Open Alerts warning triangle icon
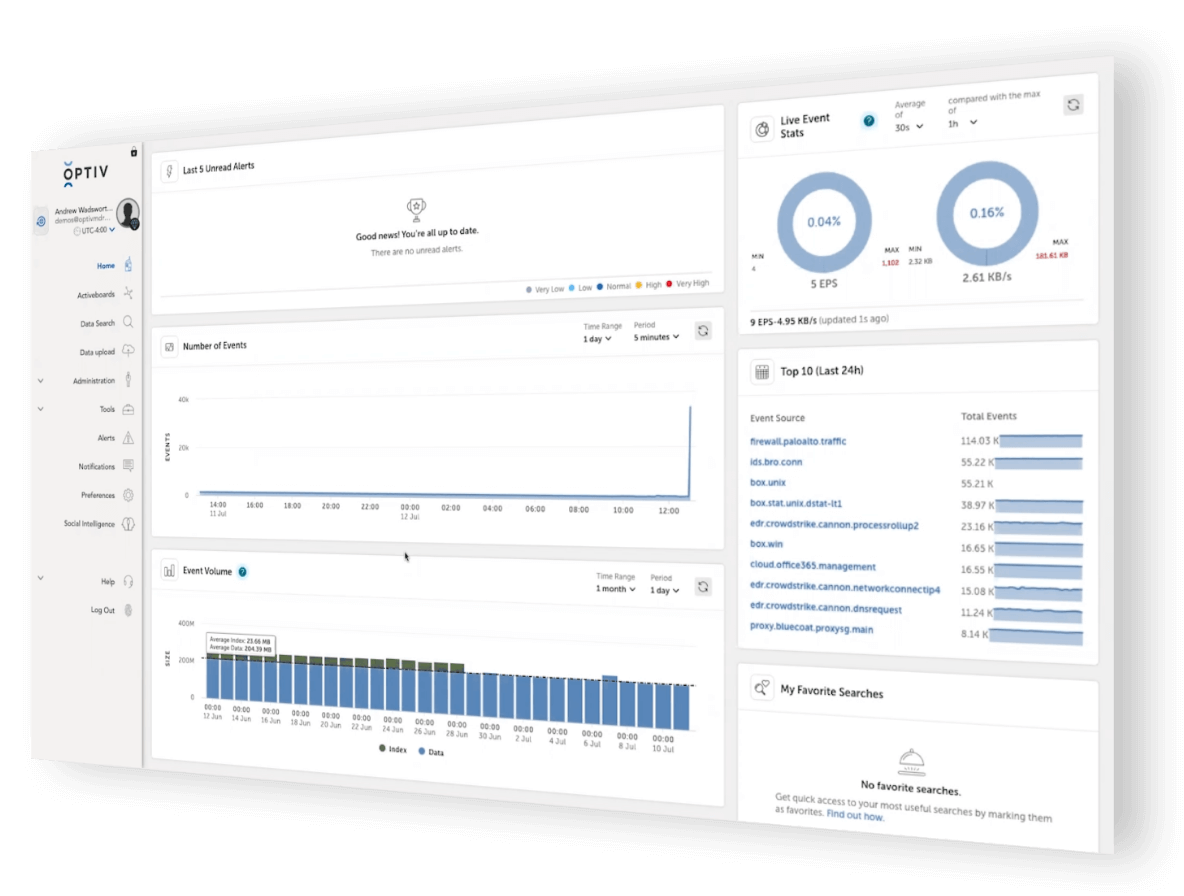Viewport: 1184px width, 896px height. pos(128,438)
